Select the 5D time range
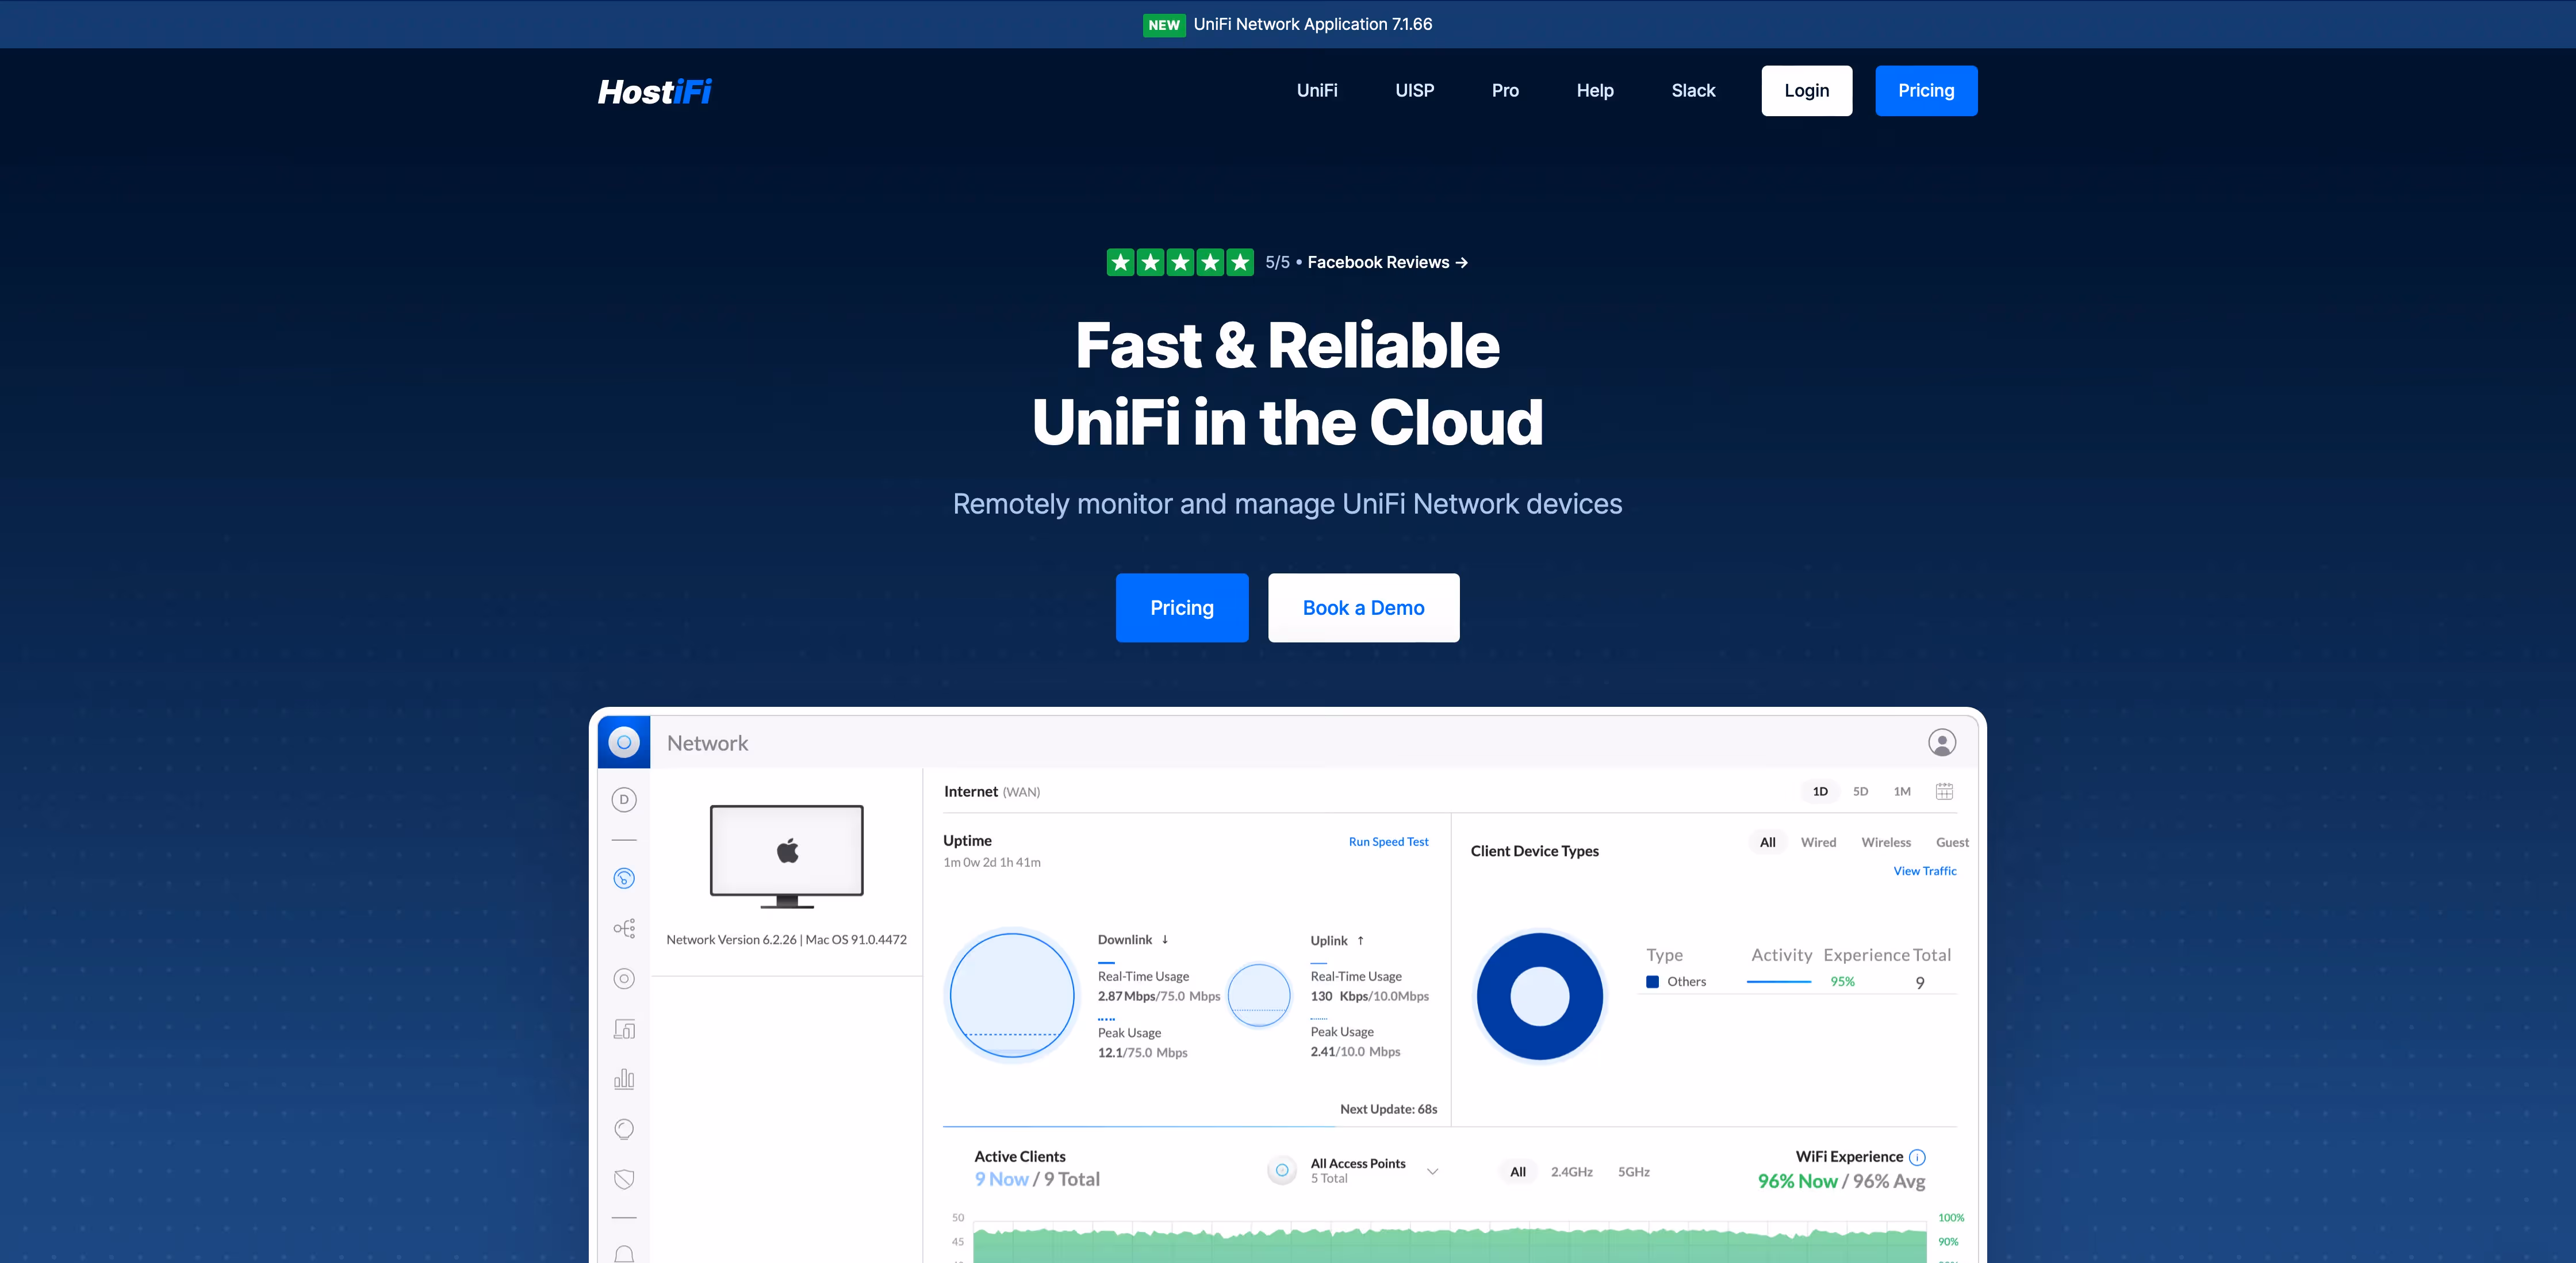Image resolution: width=2576 pixels, height=1263 pixels. (x=1860, y=791)
